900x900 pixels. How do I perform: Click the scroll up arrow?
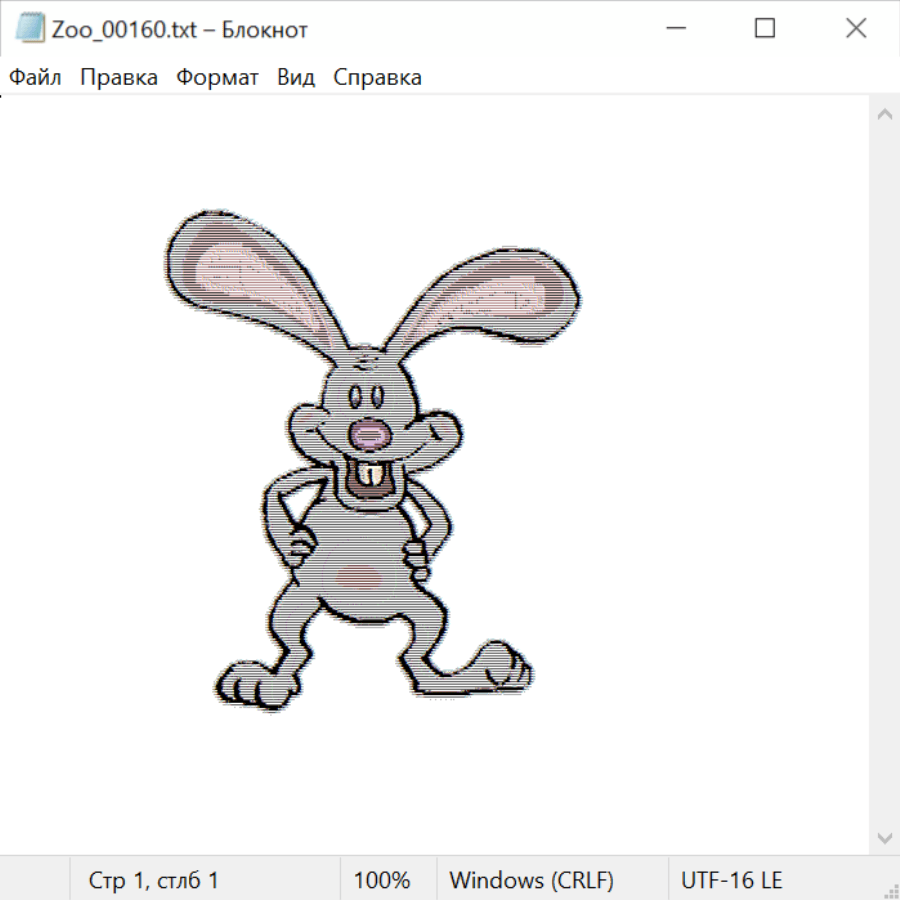tap(884, 114)
